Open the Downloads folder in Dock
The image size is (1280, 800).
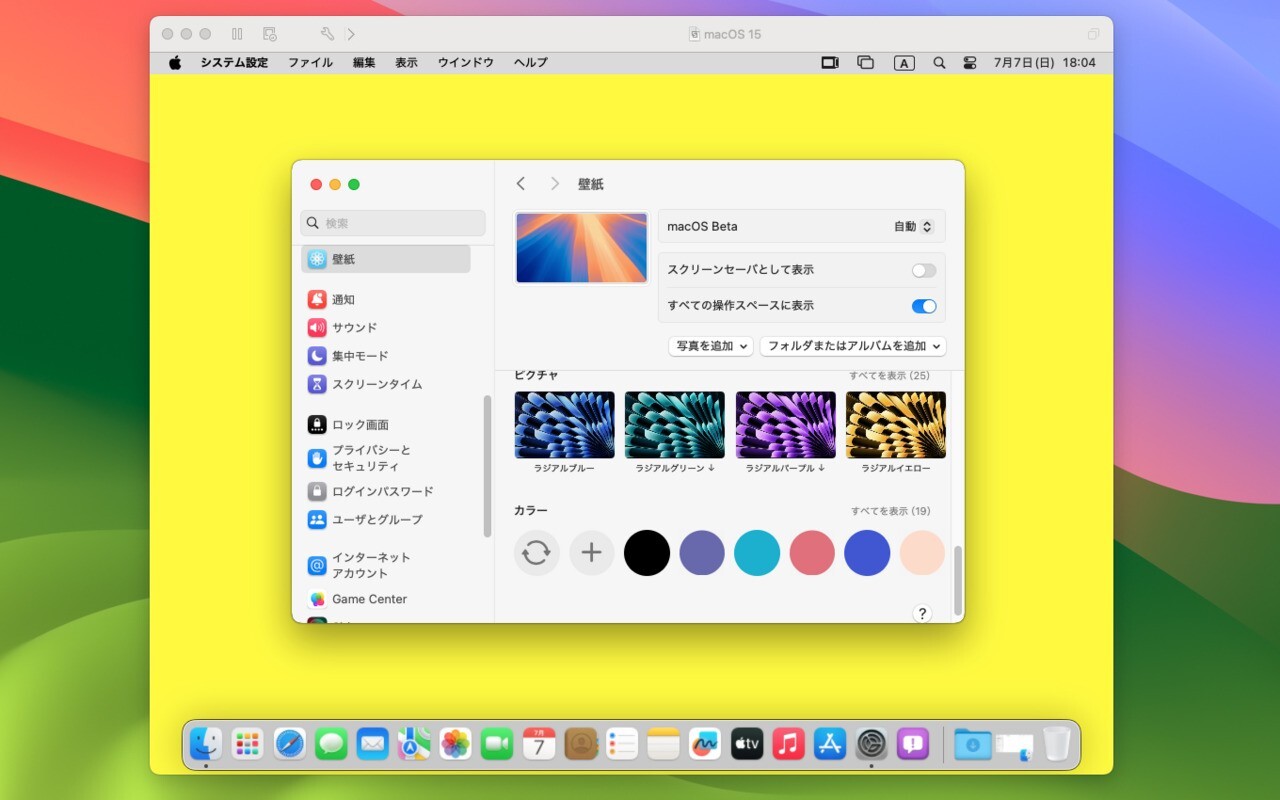click(x=972, y=743)
